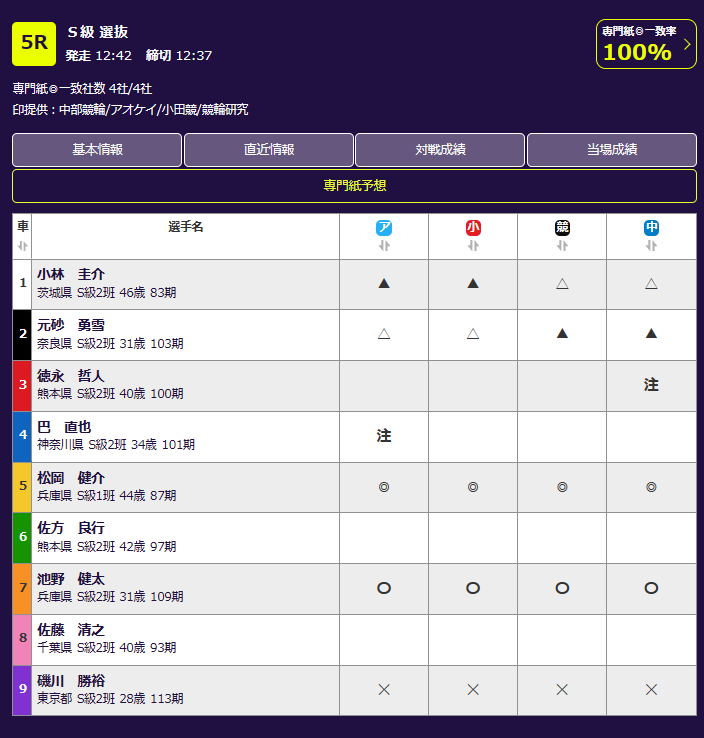The image size is (704, 738).
Task: Toggle sort arrows under ア column
Action: click(x=384, y=246)
